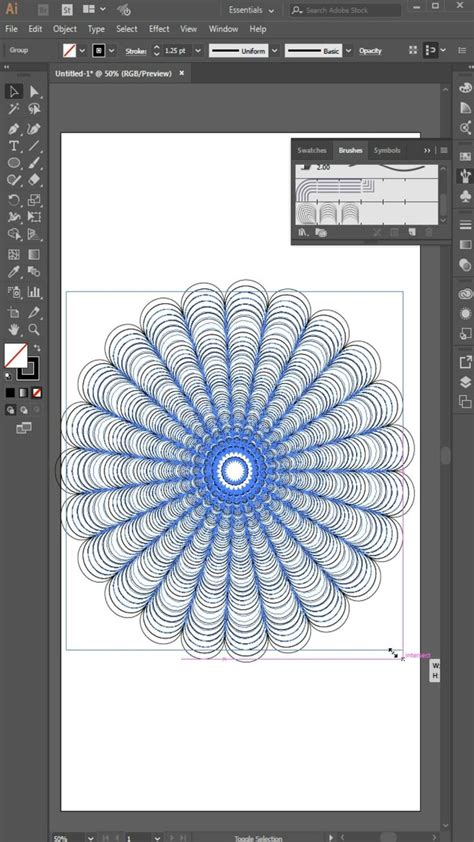Change the screen mode
474x842 pixels.
click(x=24, y=428)
